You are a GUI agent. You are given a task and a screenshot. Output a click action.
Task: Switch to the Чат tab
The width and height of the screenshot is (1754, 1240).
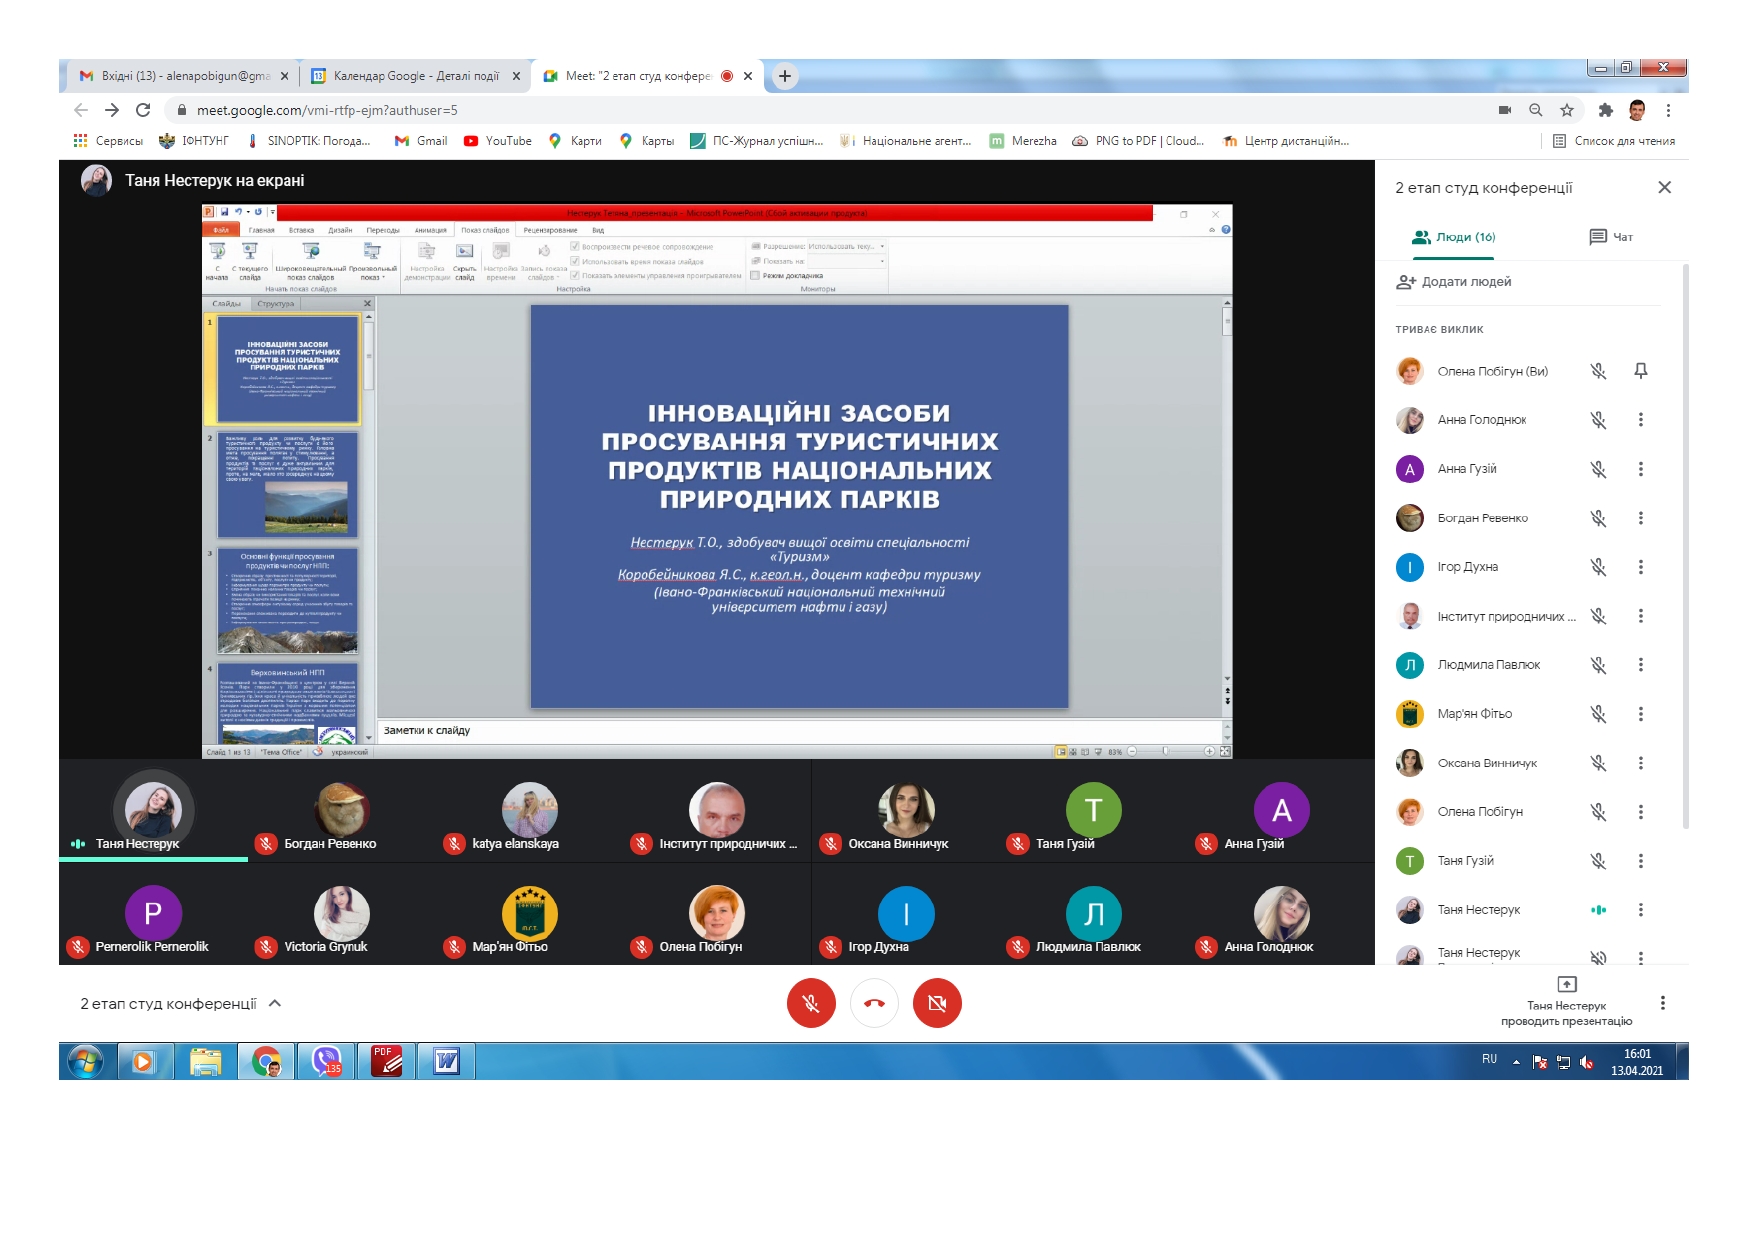pos(1611,237)
